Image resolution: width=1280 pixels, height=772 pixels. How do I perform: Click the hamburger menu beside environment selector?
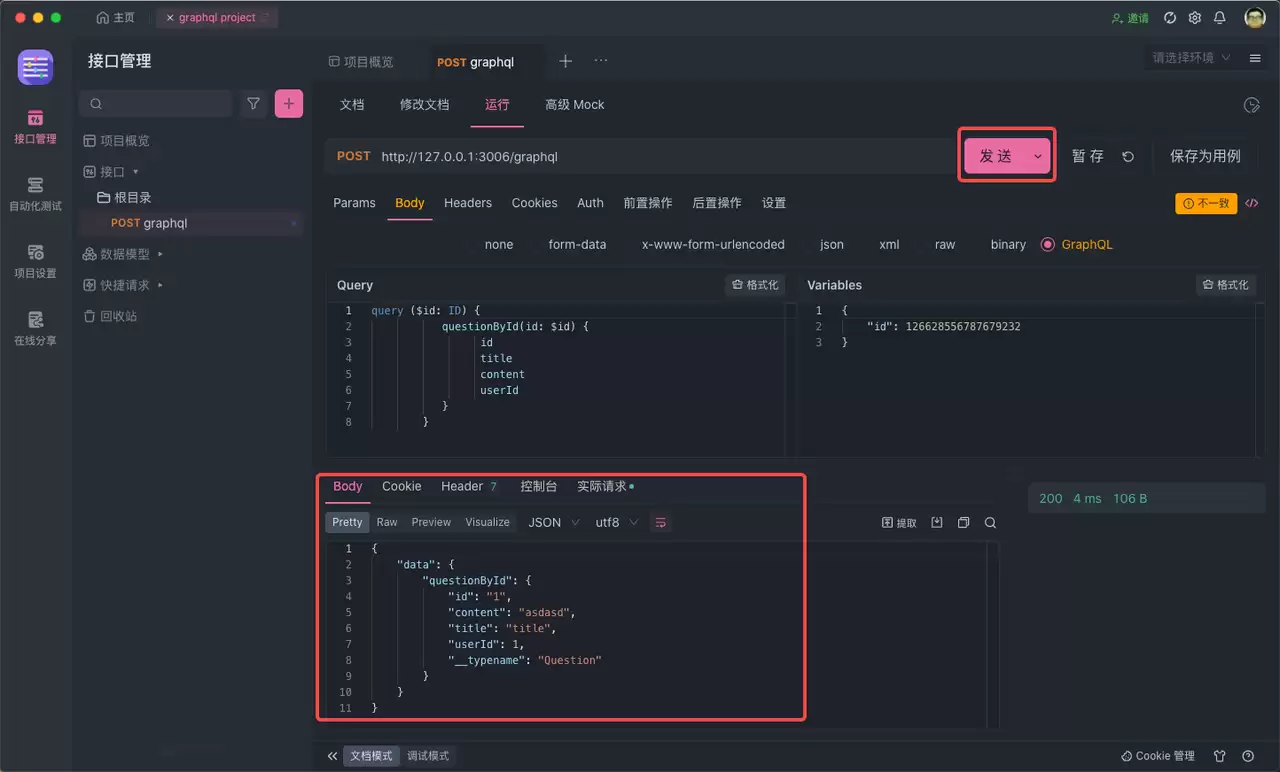(x=1255, y=58)
